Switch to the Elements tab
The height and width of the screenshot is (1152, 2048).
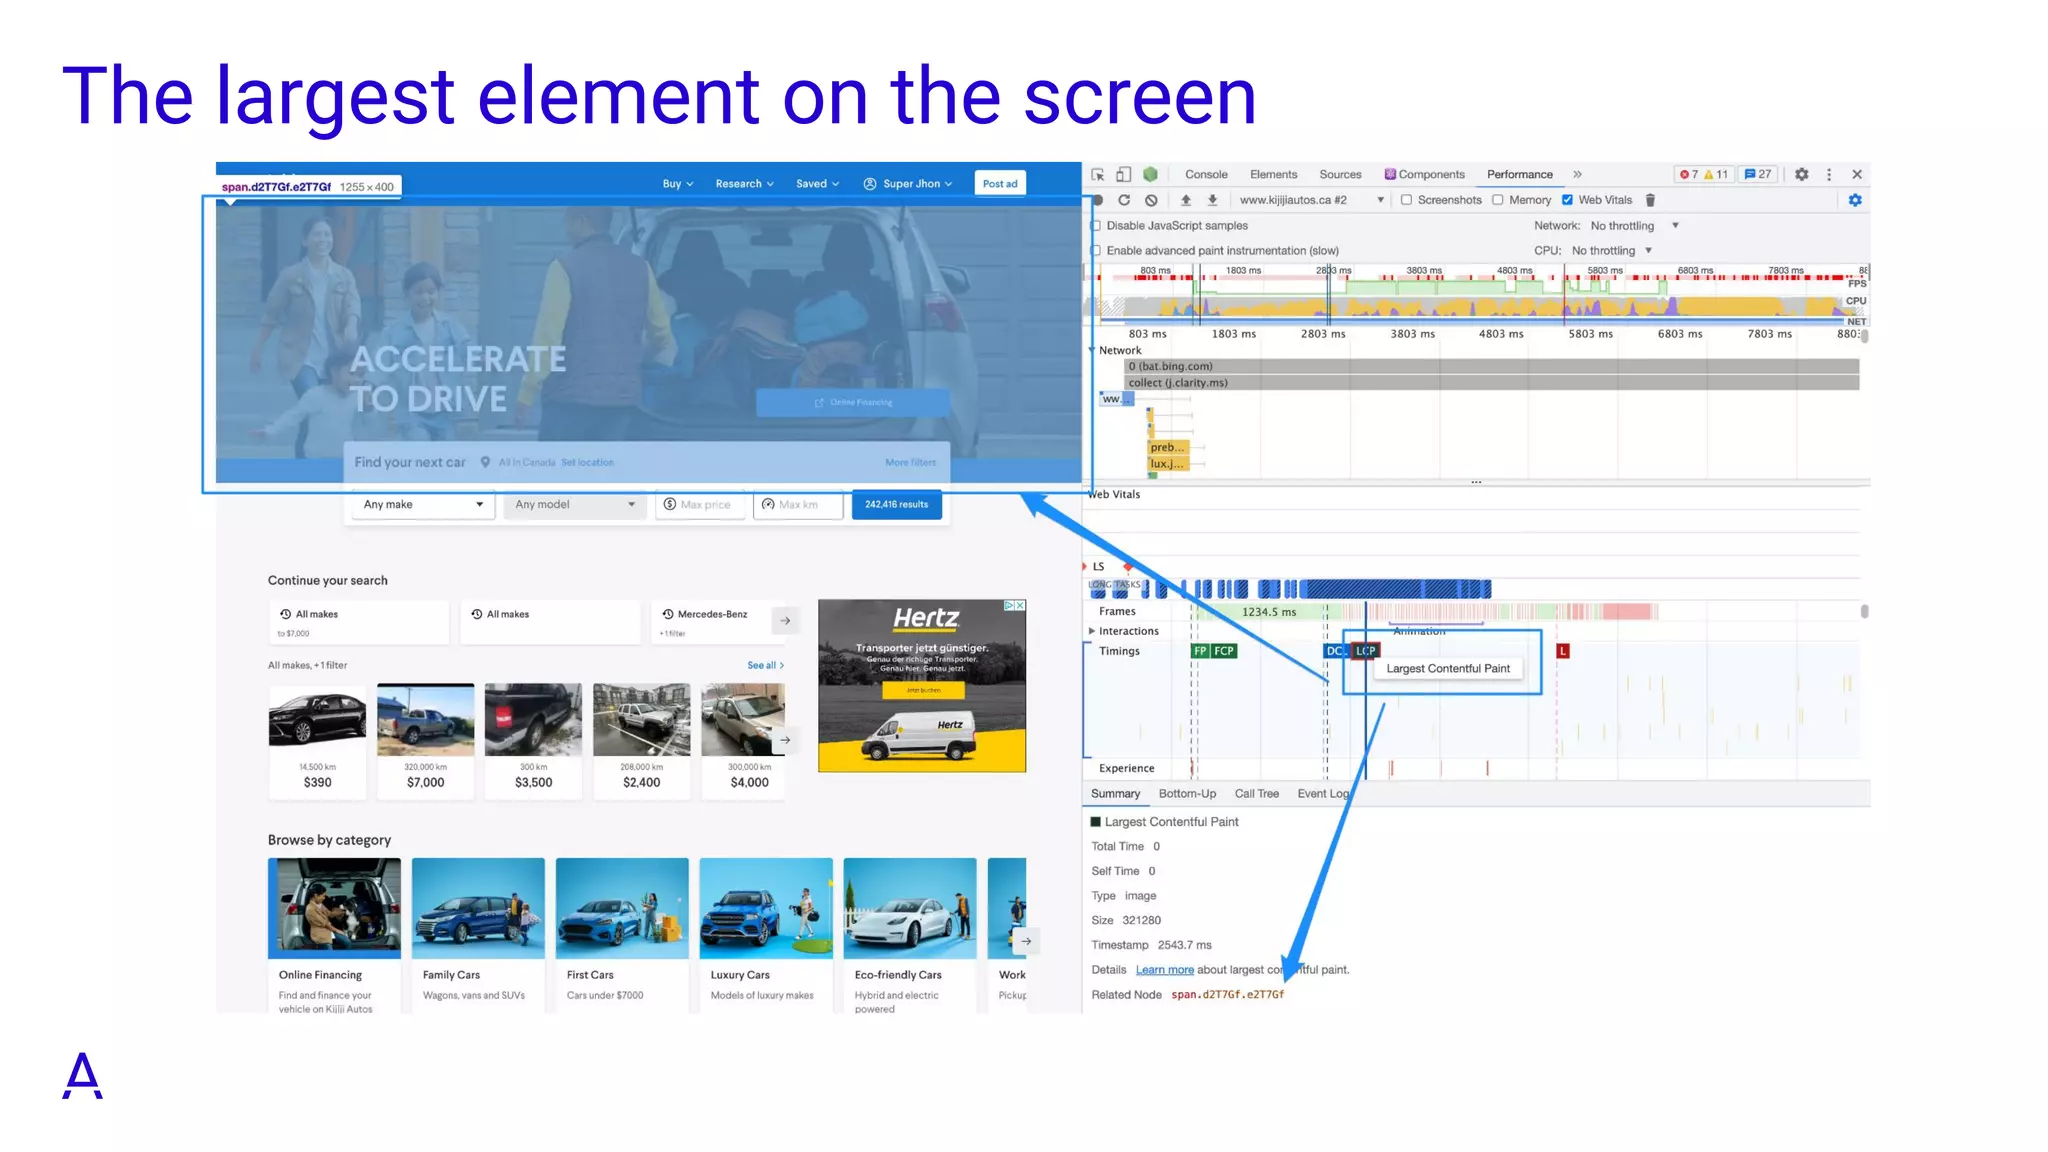point(1273,174)
